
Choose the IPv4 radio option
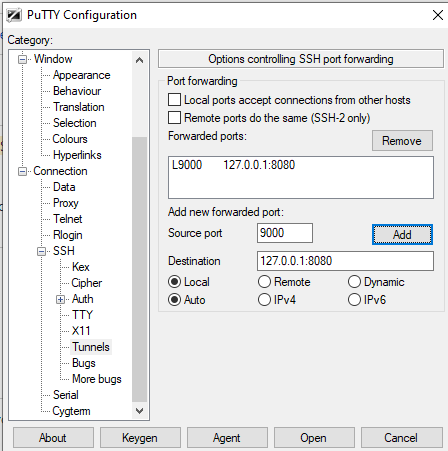click(264, 300)
